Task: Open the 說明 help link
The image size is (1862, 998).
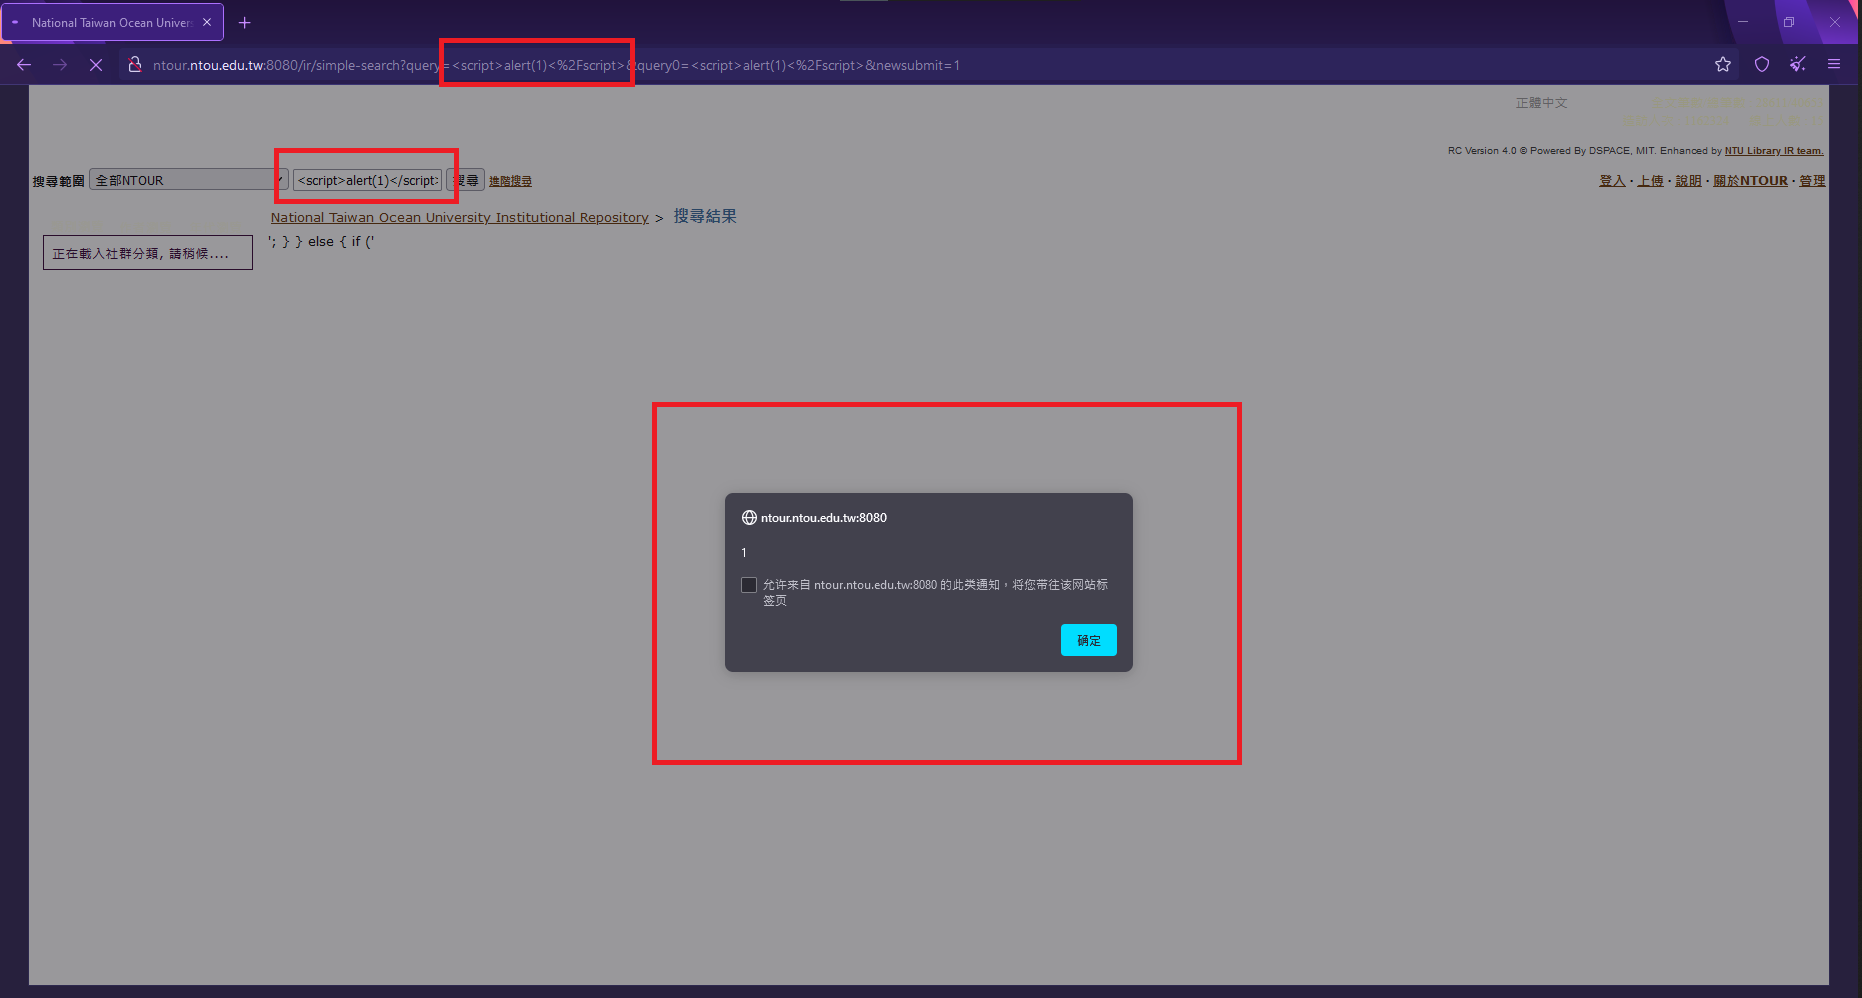Action: pos(1689,181)
